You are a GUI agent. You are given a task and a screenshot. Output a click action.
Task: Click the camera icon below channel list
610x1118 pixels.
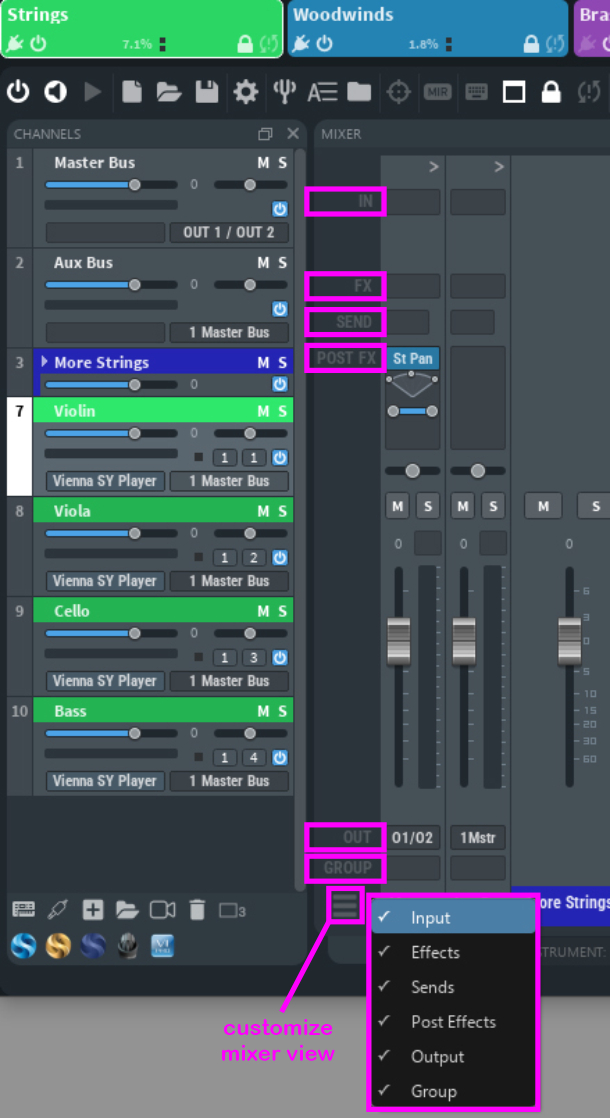click(x=162, y=909)
